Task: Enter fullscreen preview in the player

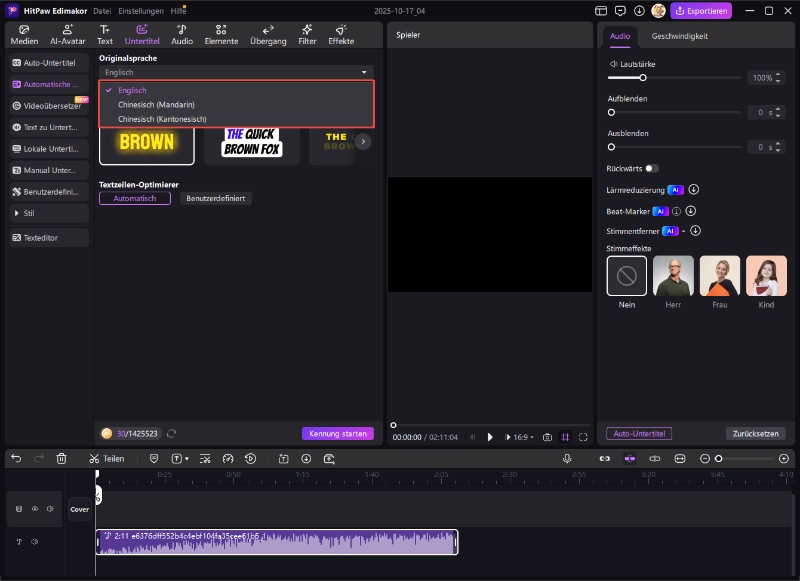Action: point(583,437)
